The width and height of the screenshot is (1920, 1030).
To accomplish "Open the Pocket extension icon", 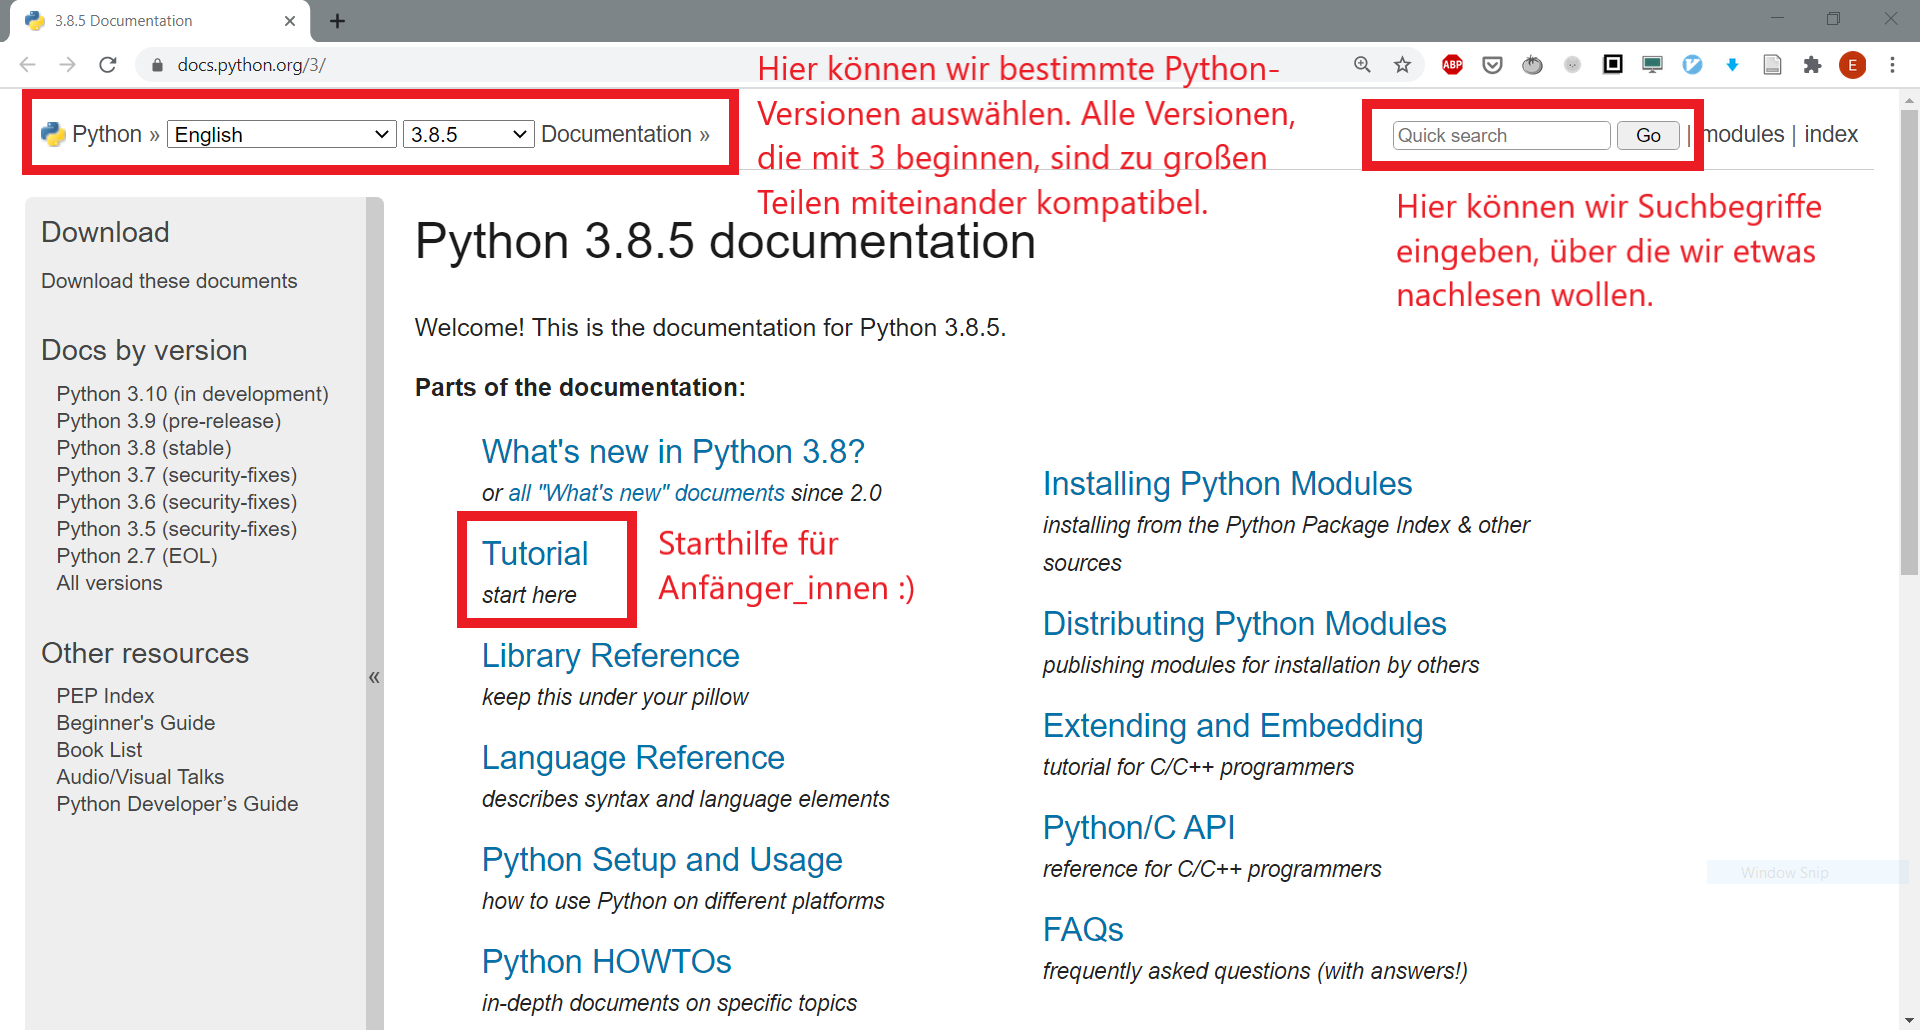I will coord(1492,65).
